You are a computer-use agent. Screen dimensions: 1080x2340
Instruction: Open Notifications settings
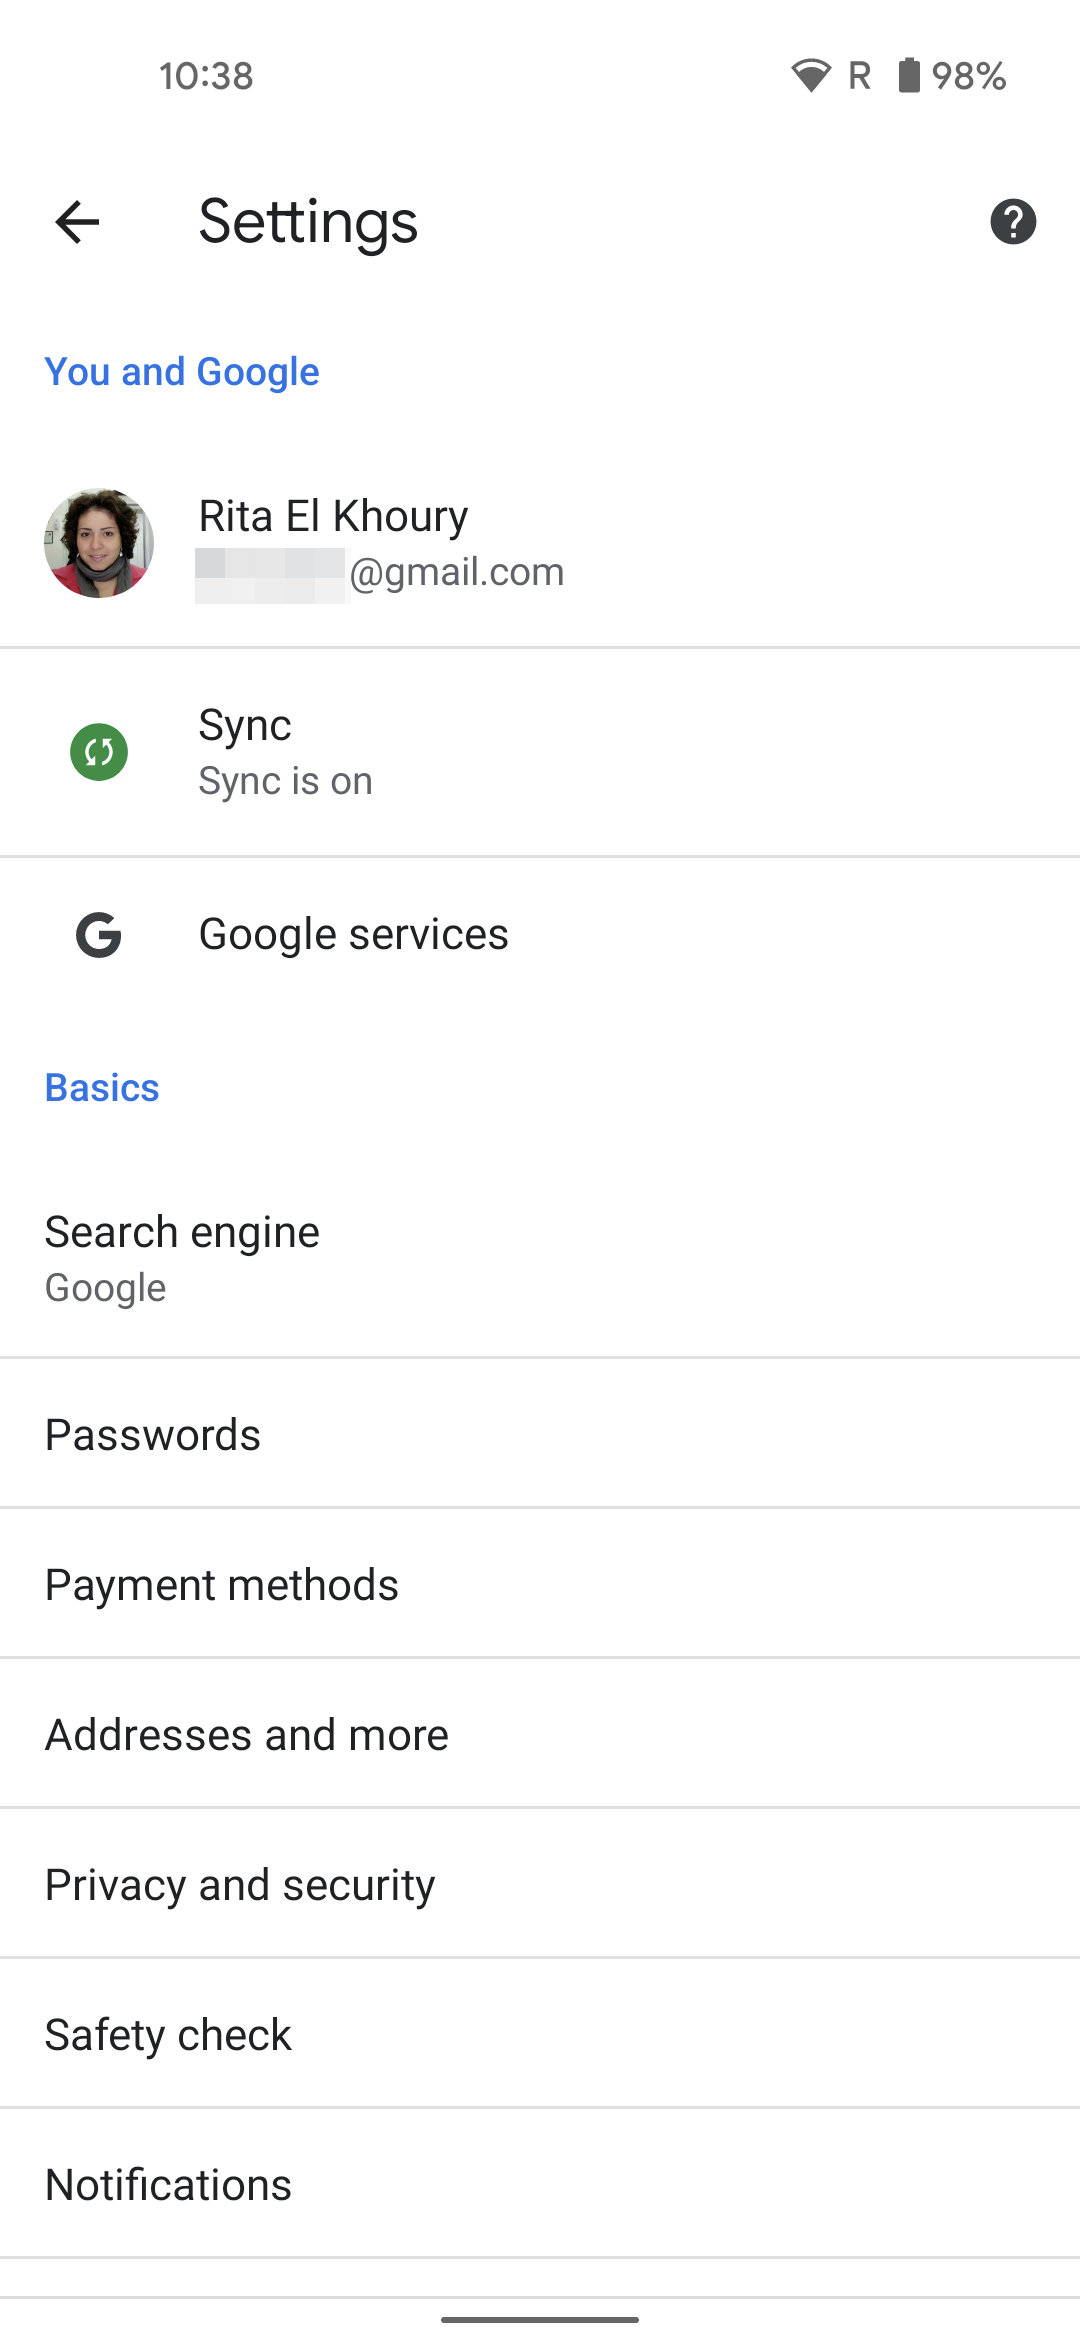coord(400,2184)
